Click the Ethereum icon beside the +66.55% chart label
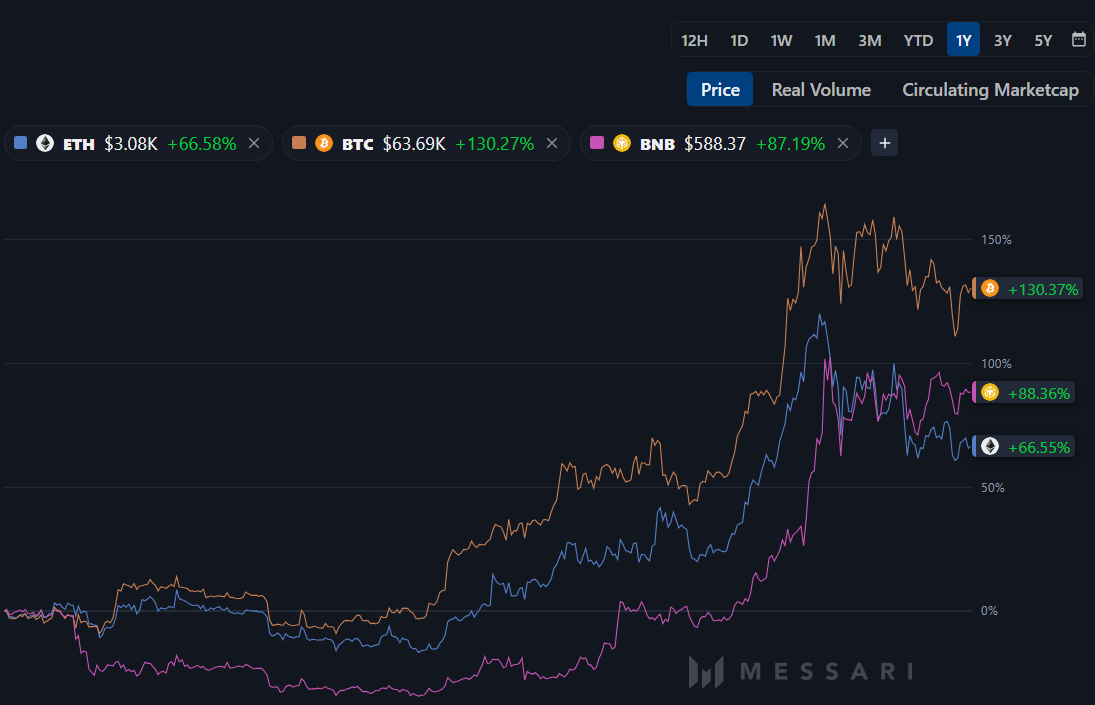The height and width of the screenshot is (705, 1095). pyautogui.click(x=989, y=447)
